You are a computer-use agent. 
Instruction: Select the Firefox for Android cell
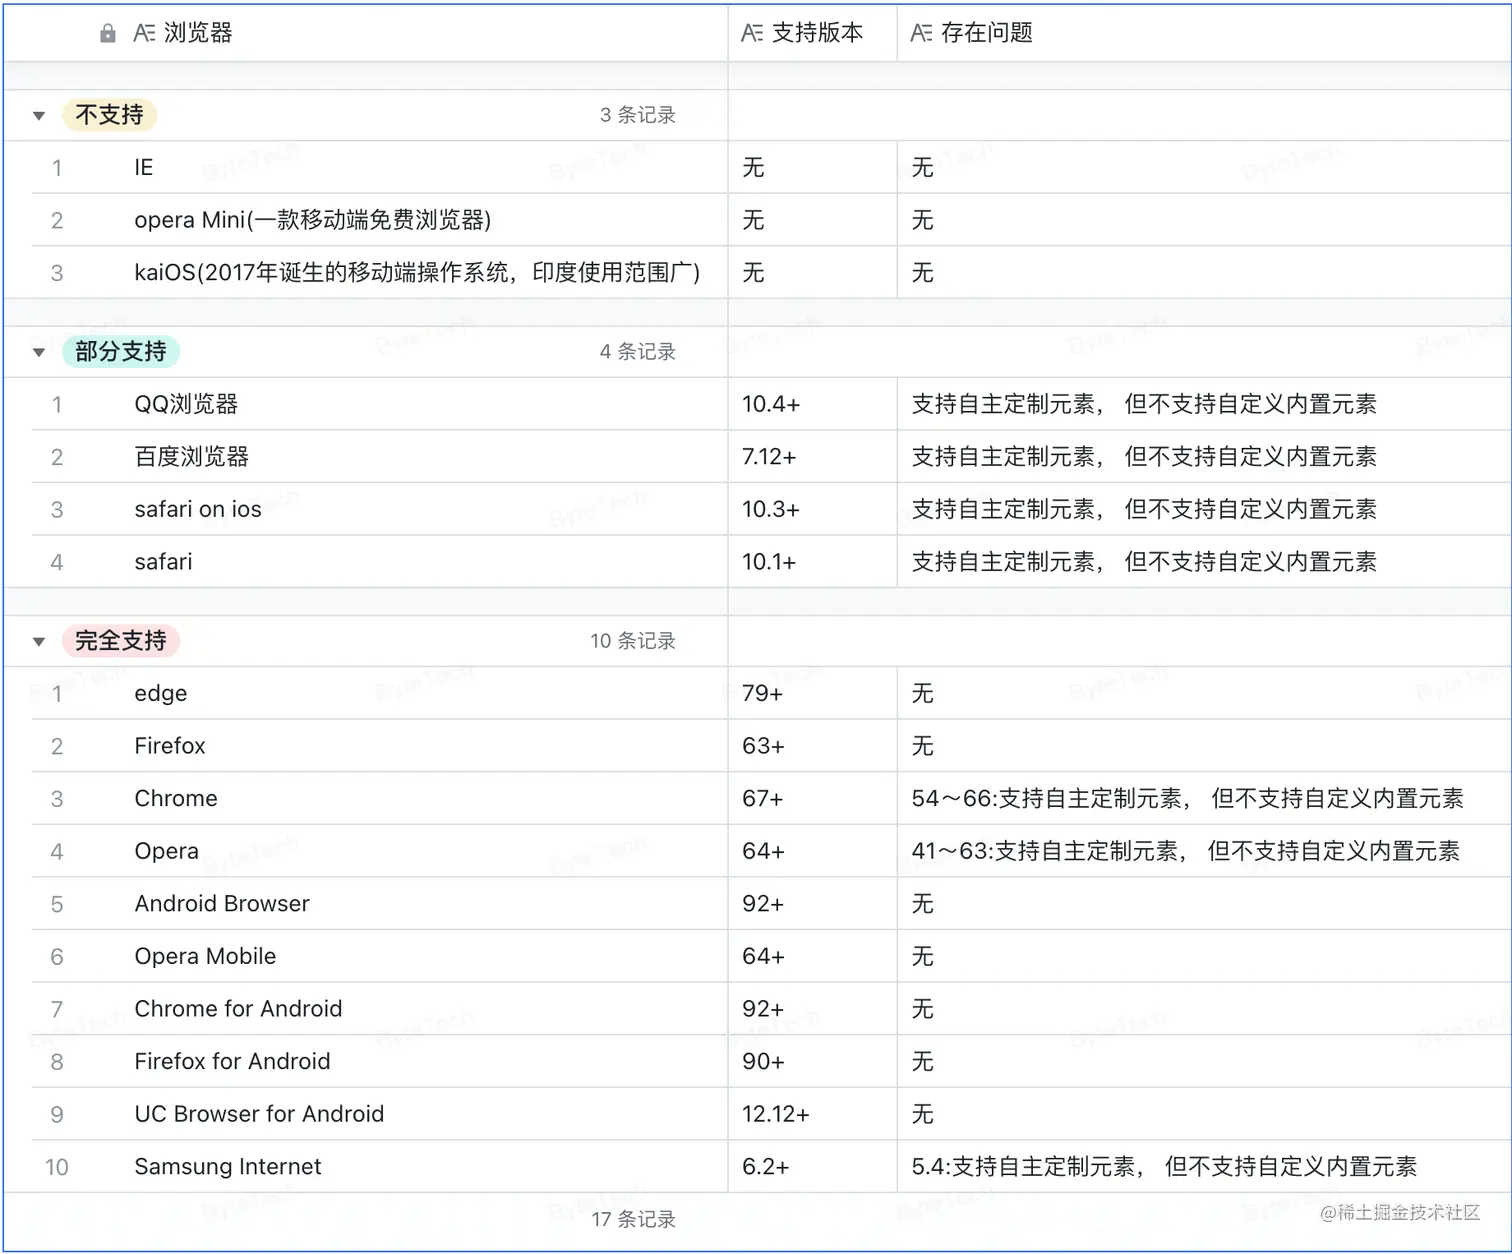pos(380,1061)
